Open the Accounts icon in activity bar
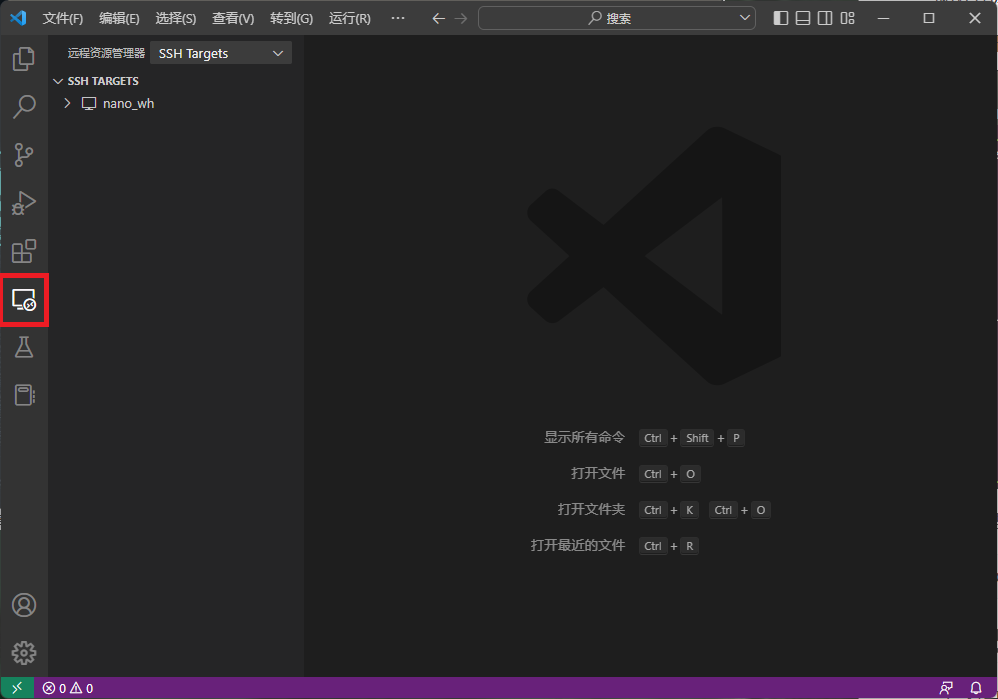The width and height of the screenshot is (998, 699). pos(24,605)
